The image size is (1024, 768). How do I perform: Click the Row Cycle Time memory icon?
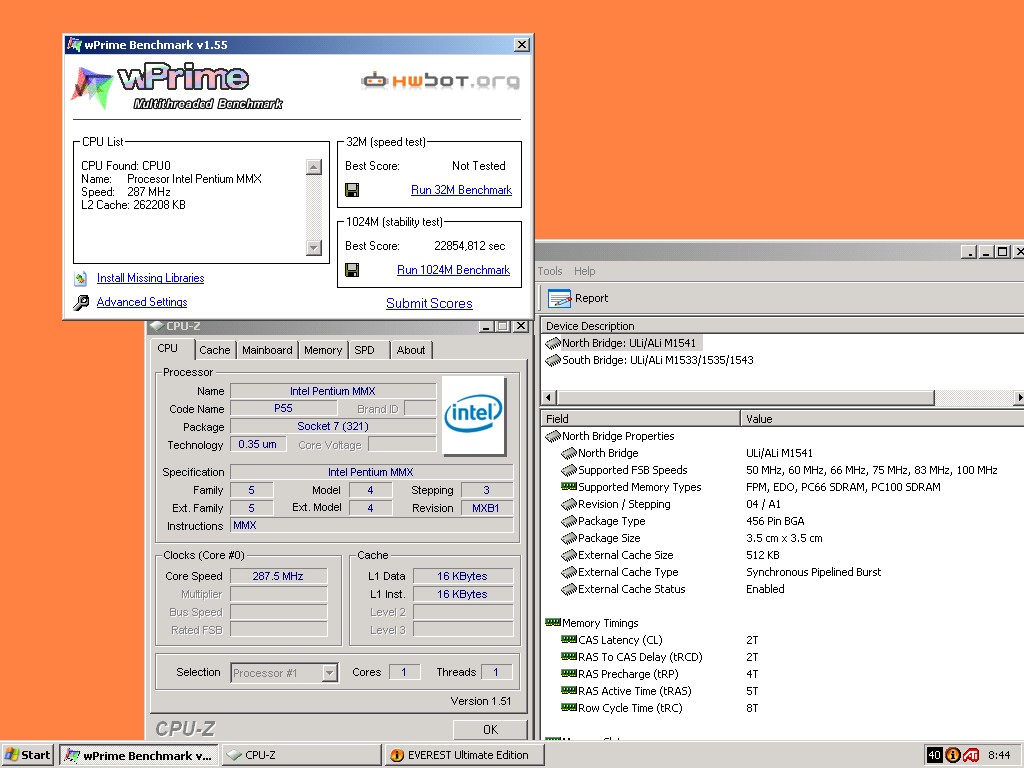569,707
